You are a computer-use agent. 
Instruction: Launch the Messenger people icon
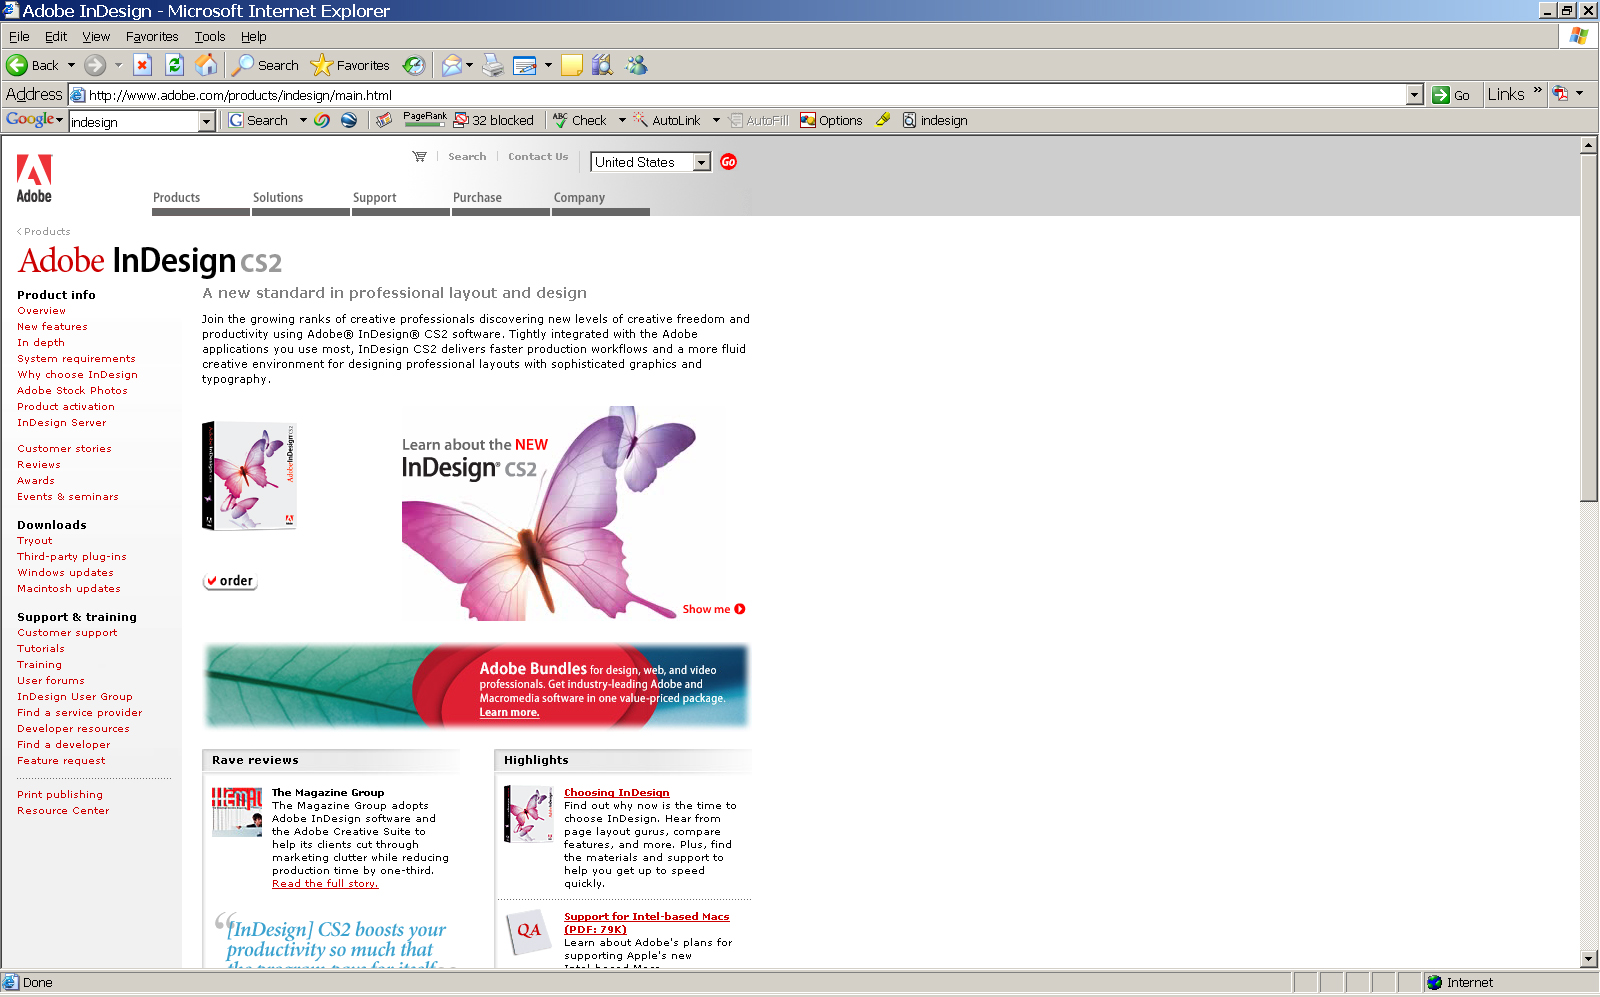pyautogui.click(x=637, y=66)
